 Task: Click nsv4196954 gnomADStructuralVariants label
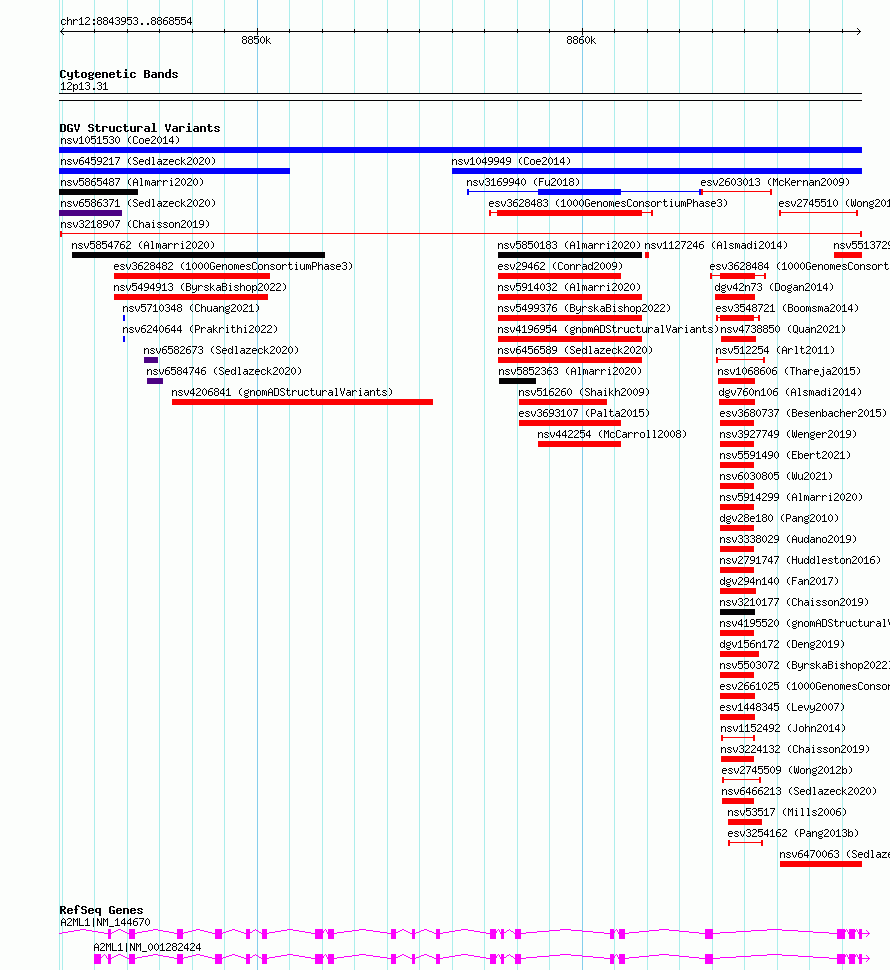(x=608, y=330)
